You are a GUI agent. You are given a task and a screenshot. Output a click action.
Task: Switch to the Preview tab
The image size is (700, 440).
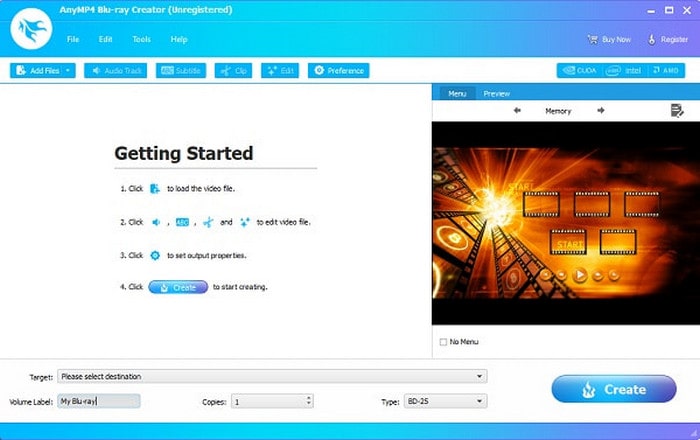(x=496, y=93)
